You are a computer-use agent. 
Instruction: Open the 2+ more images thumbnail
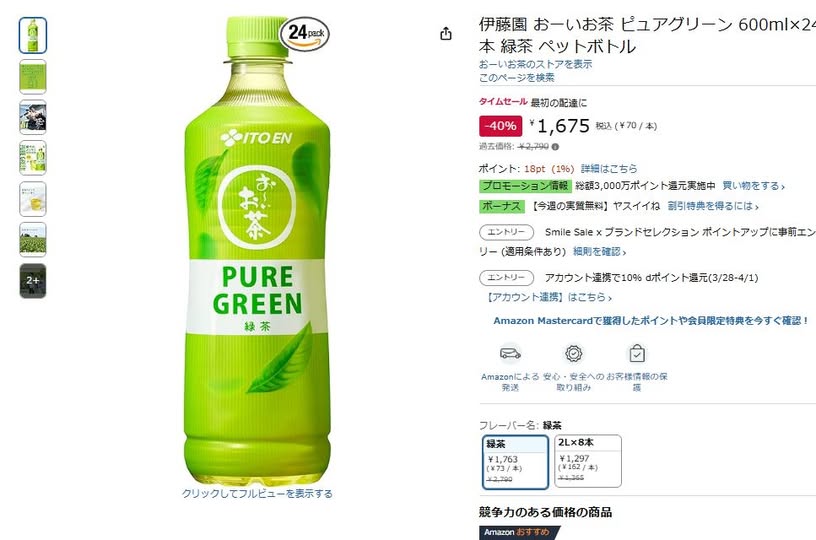pos(33,281)
